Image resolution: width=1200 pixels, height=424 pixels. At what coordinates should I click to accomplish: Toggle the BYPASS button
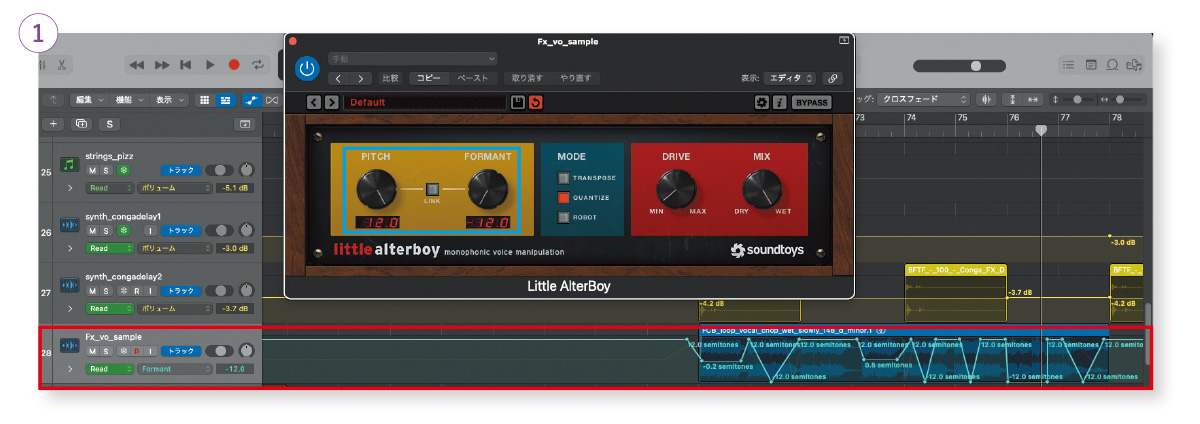(x=811, y=102)
